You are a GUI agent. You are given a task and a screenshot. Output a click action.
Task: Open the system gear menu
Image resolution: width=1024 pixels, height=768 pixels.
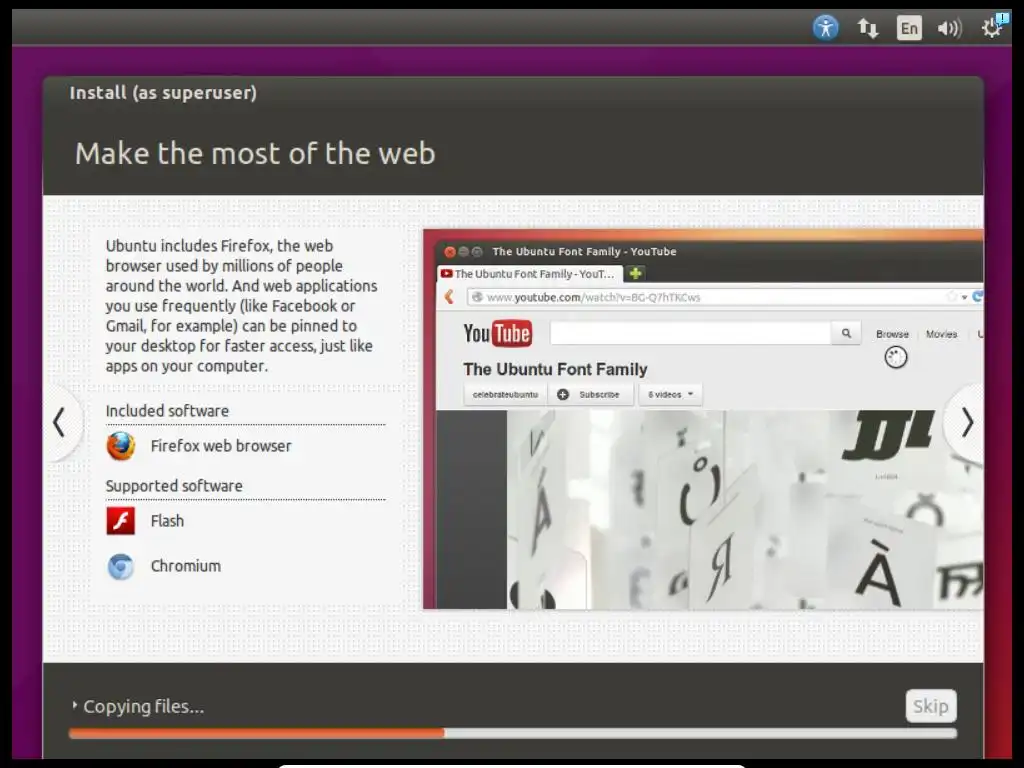pyautogui.click(x=993, y=27)
